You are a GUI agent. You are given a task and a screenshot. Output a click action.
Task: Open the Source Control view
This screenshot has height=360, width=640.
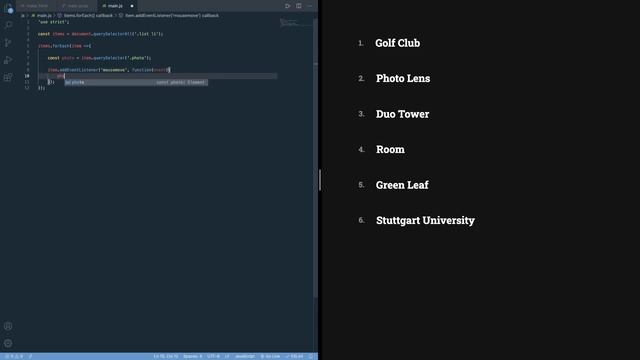pos(8,42)
